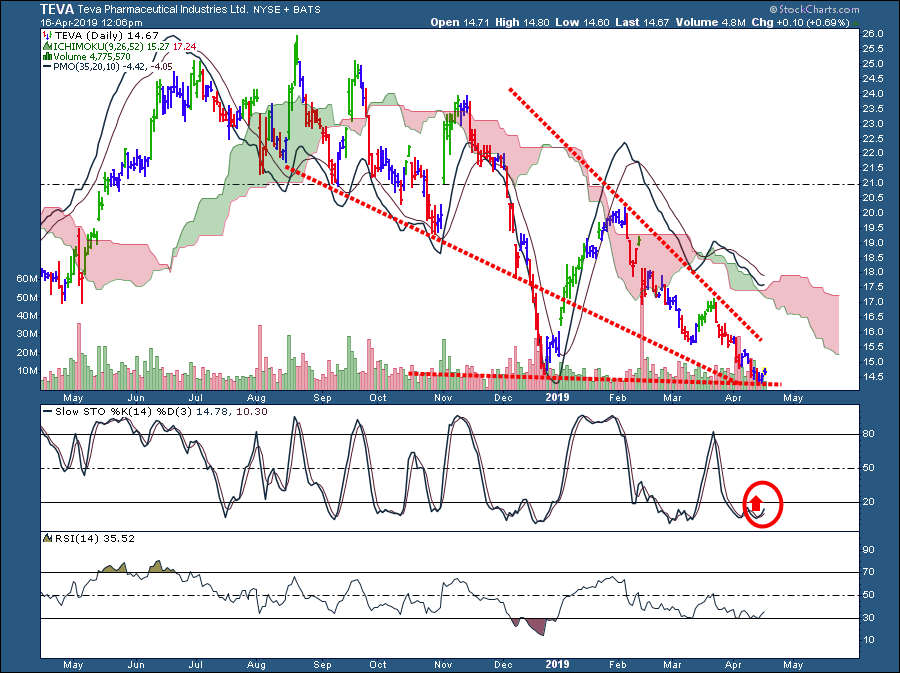This screenshot has width=900, height=673.
Task: Click the PMO line legend icon
Action: 45,68
